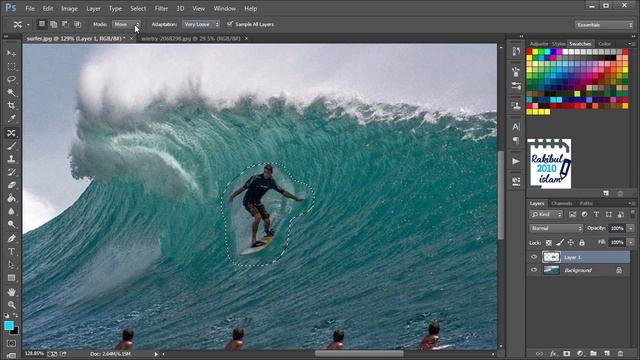The width and height of the screenshot is (640, 360).
Task: Select the Content-Aware Move tool in toolbox
Action: click(x=11, y=133)
